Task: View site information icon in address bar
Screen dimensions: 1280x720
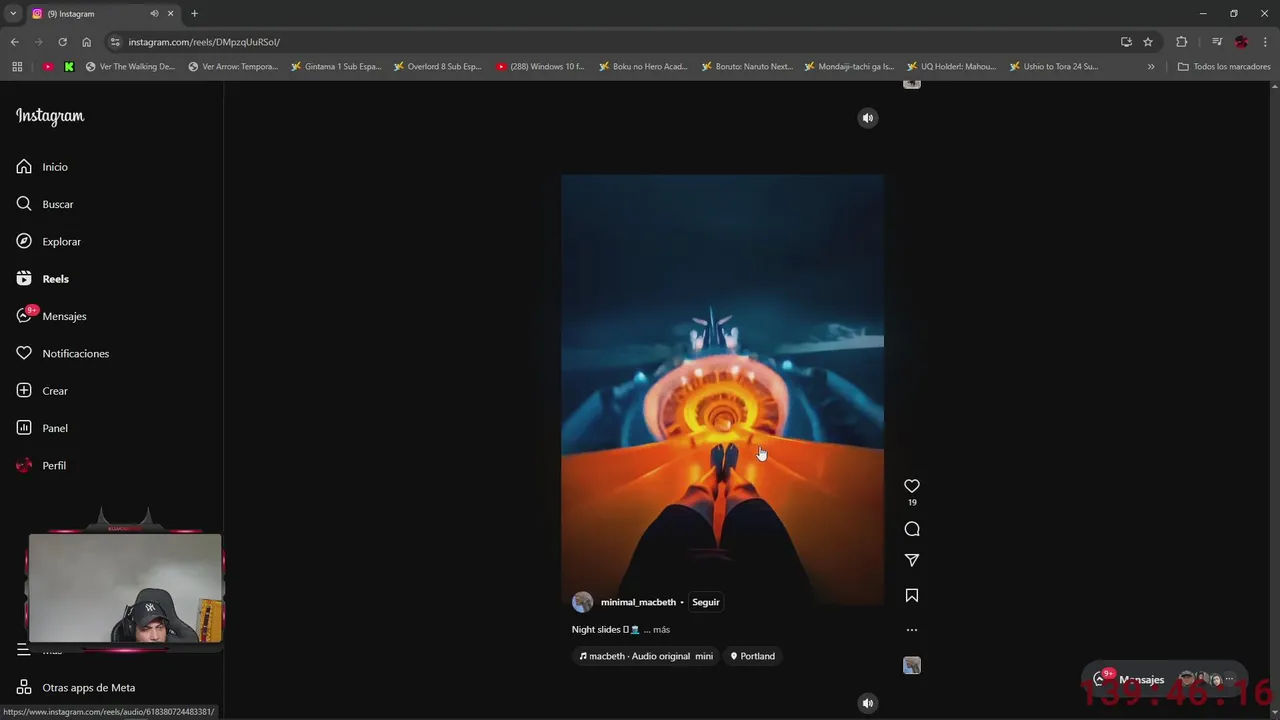Action: [115, 42]
